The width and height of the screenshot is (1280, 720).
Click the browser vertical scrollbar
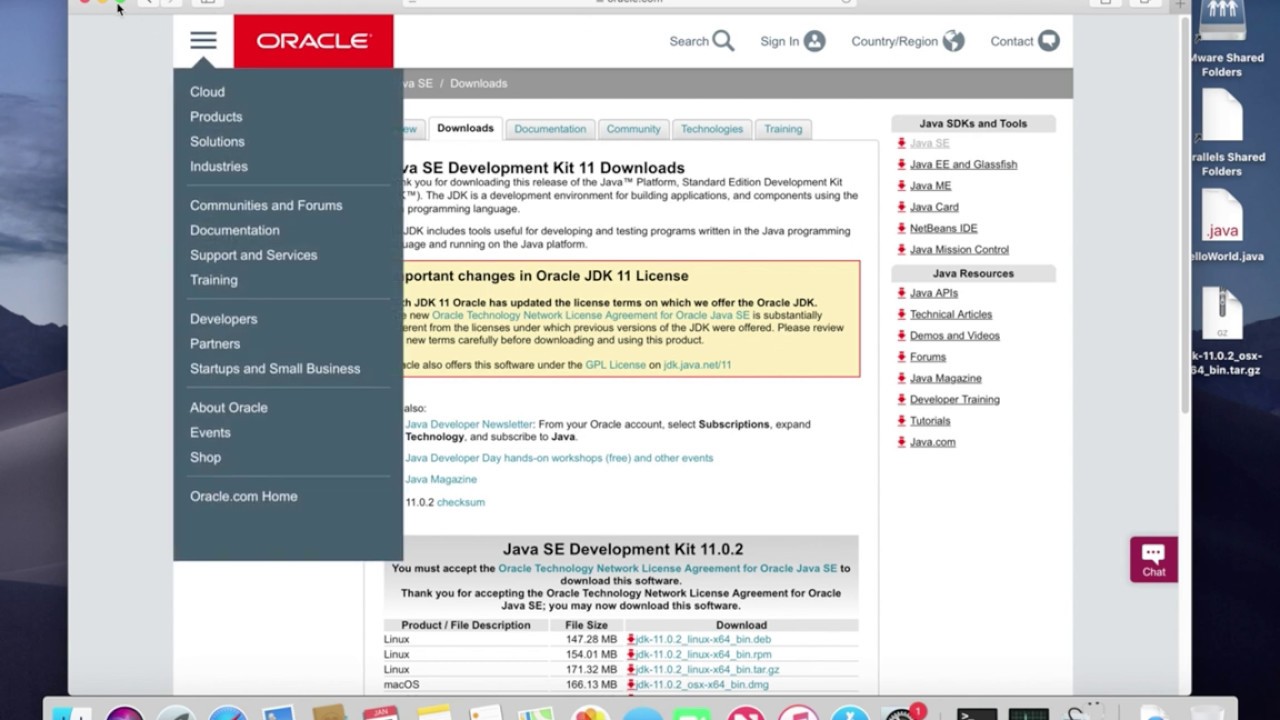[x=1186, y=215]
